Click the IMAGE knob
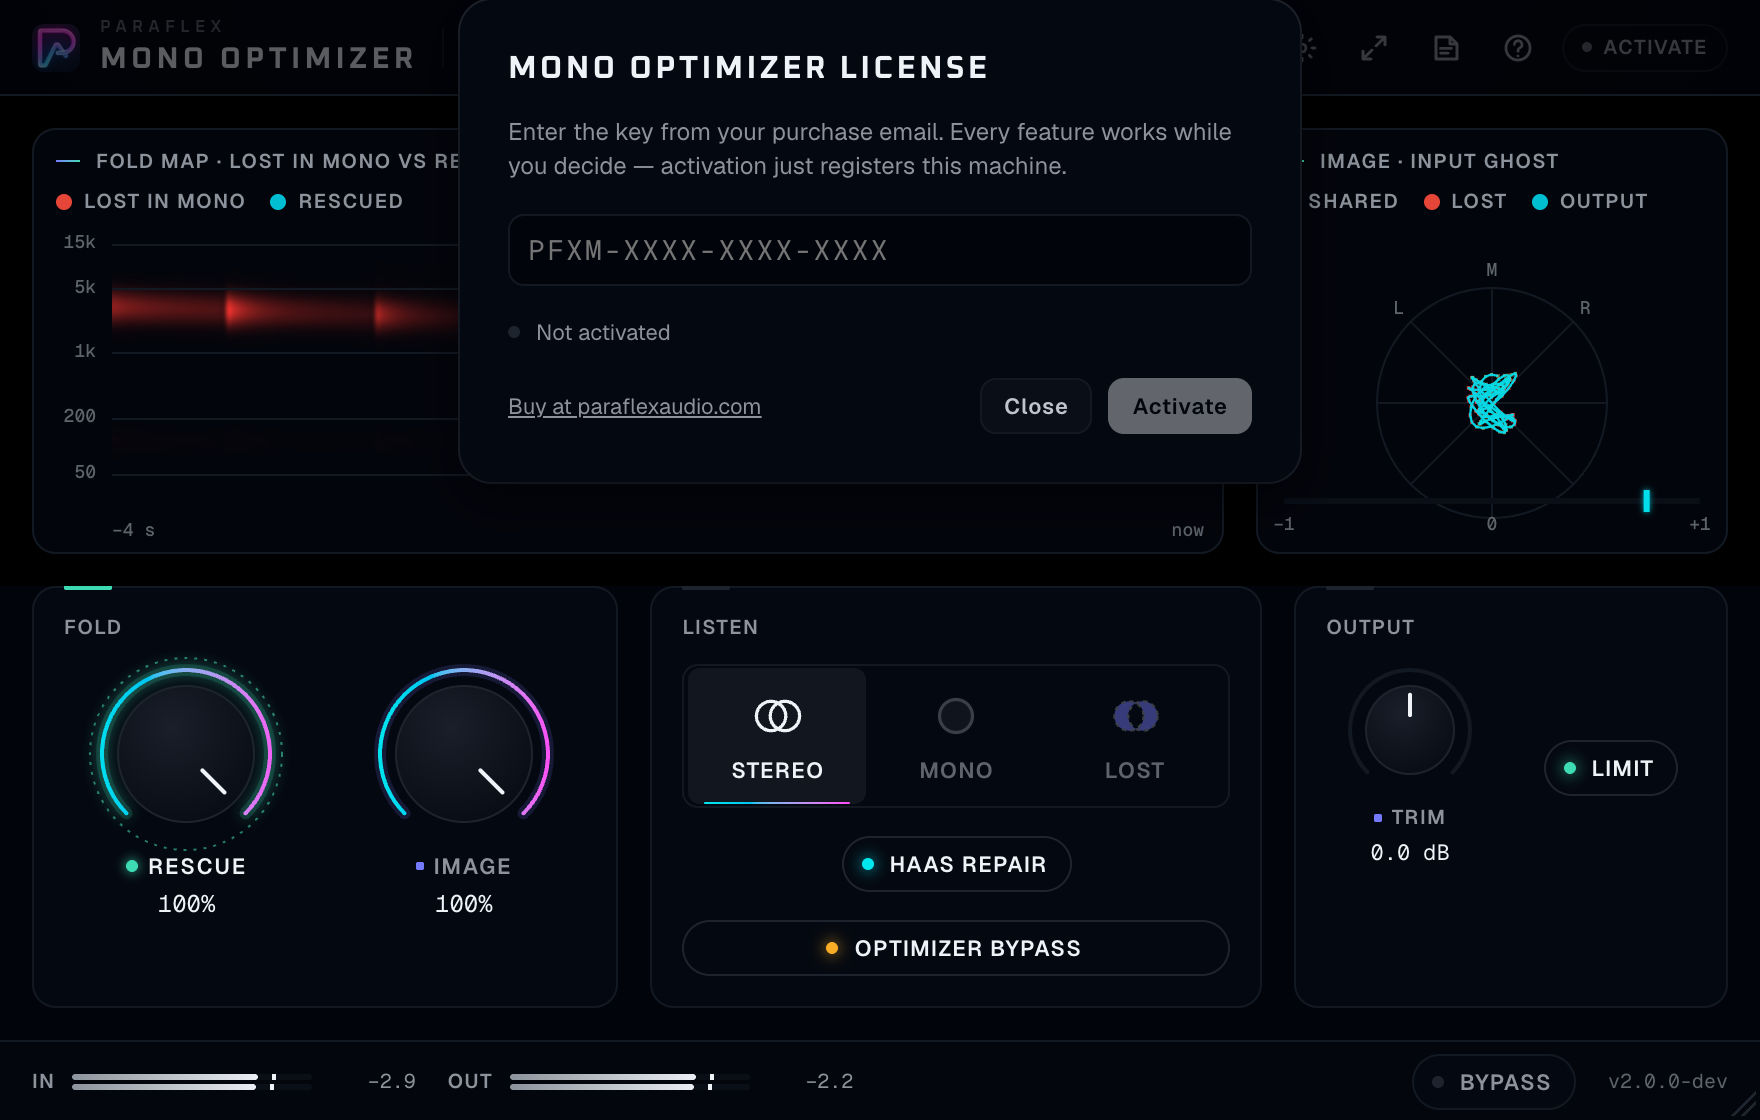The image size is (1760, 1120). click(464, 753)
